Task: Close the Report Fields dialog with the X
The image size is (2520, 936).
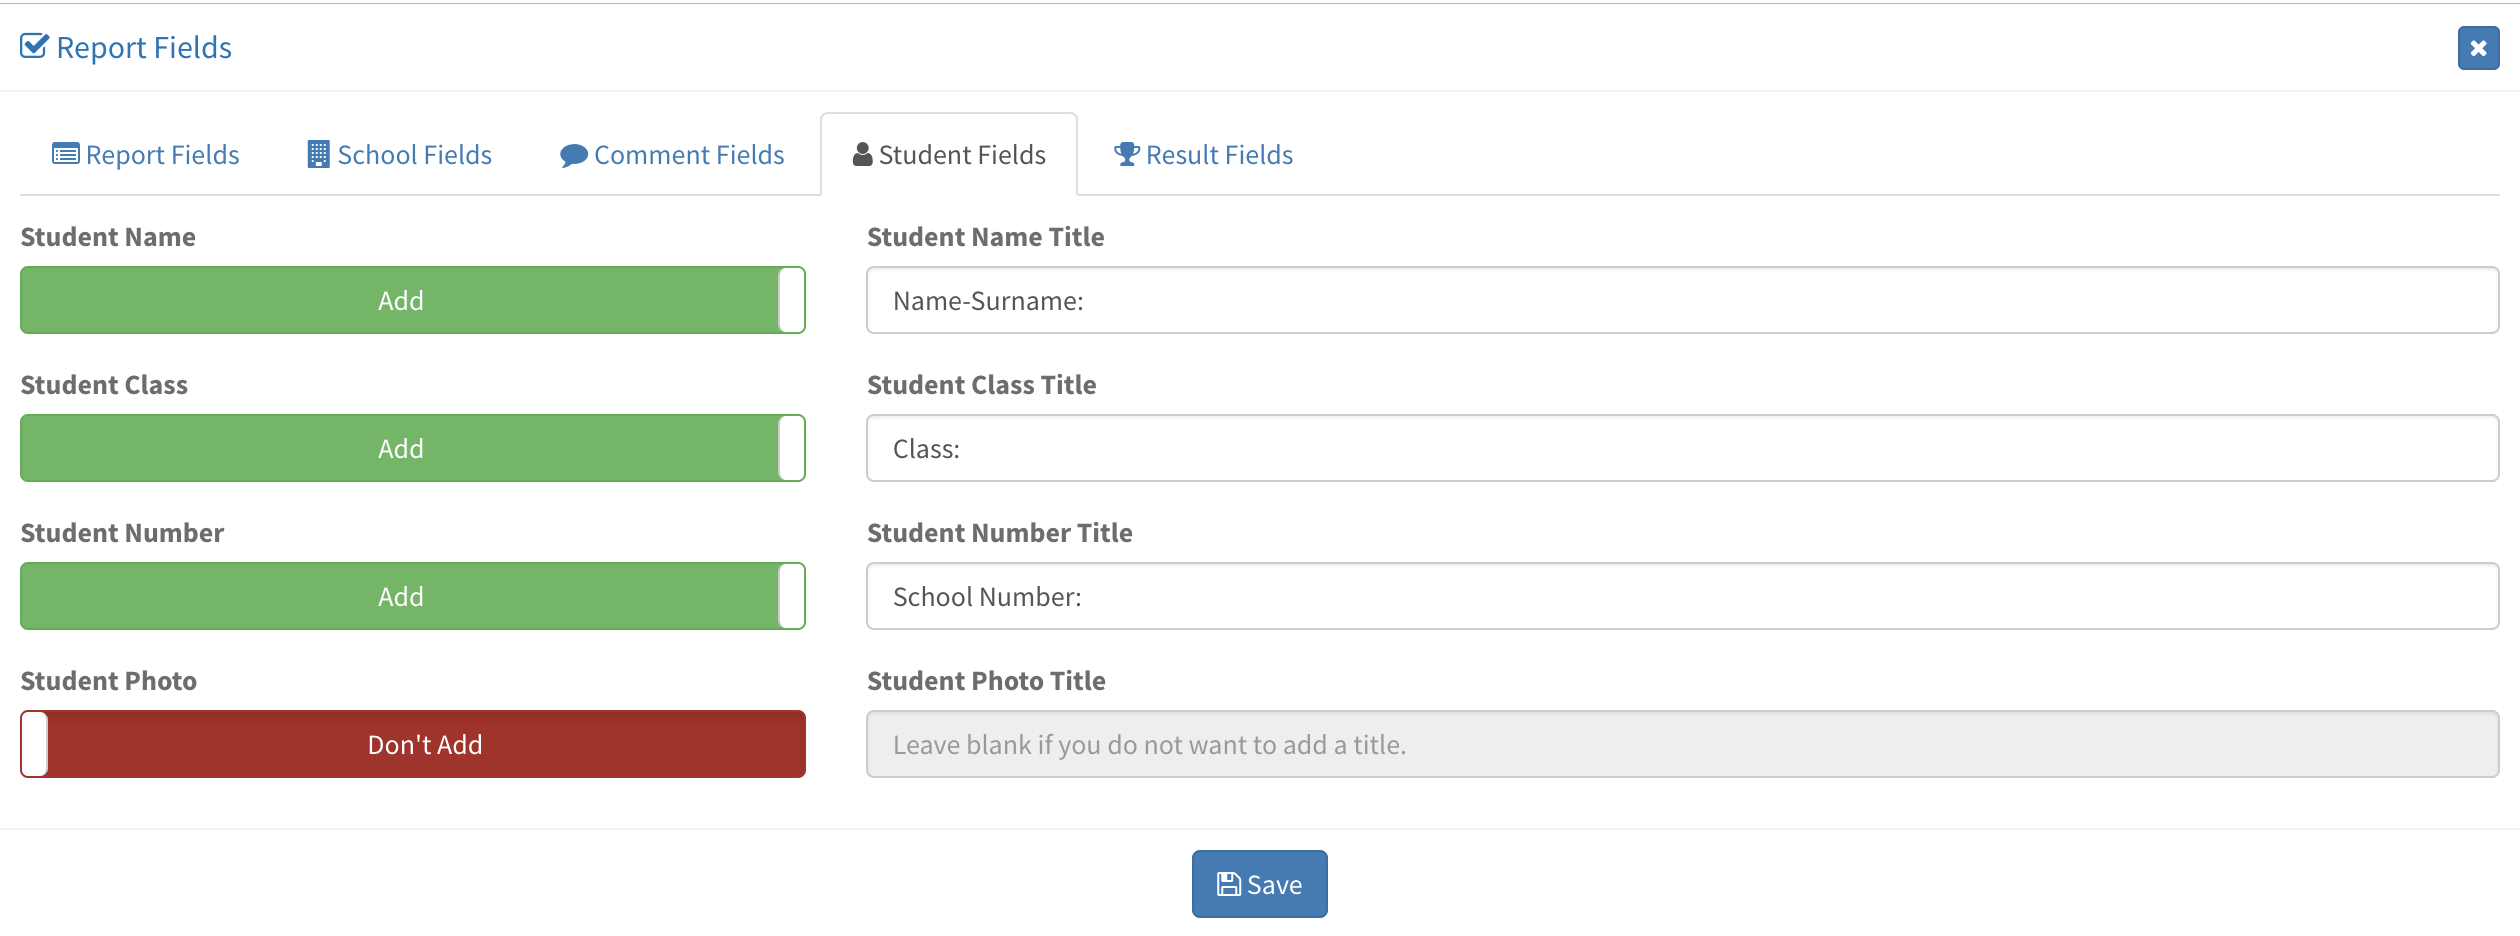Action: pos(2478,48)
